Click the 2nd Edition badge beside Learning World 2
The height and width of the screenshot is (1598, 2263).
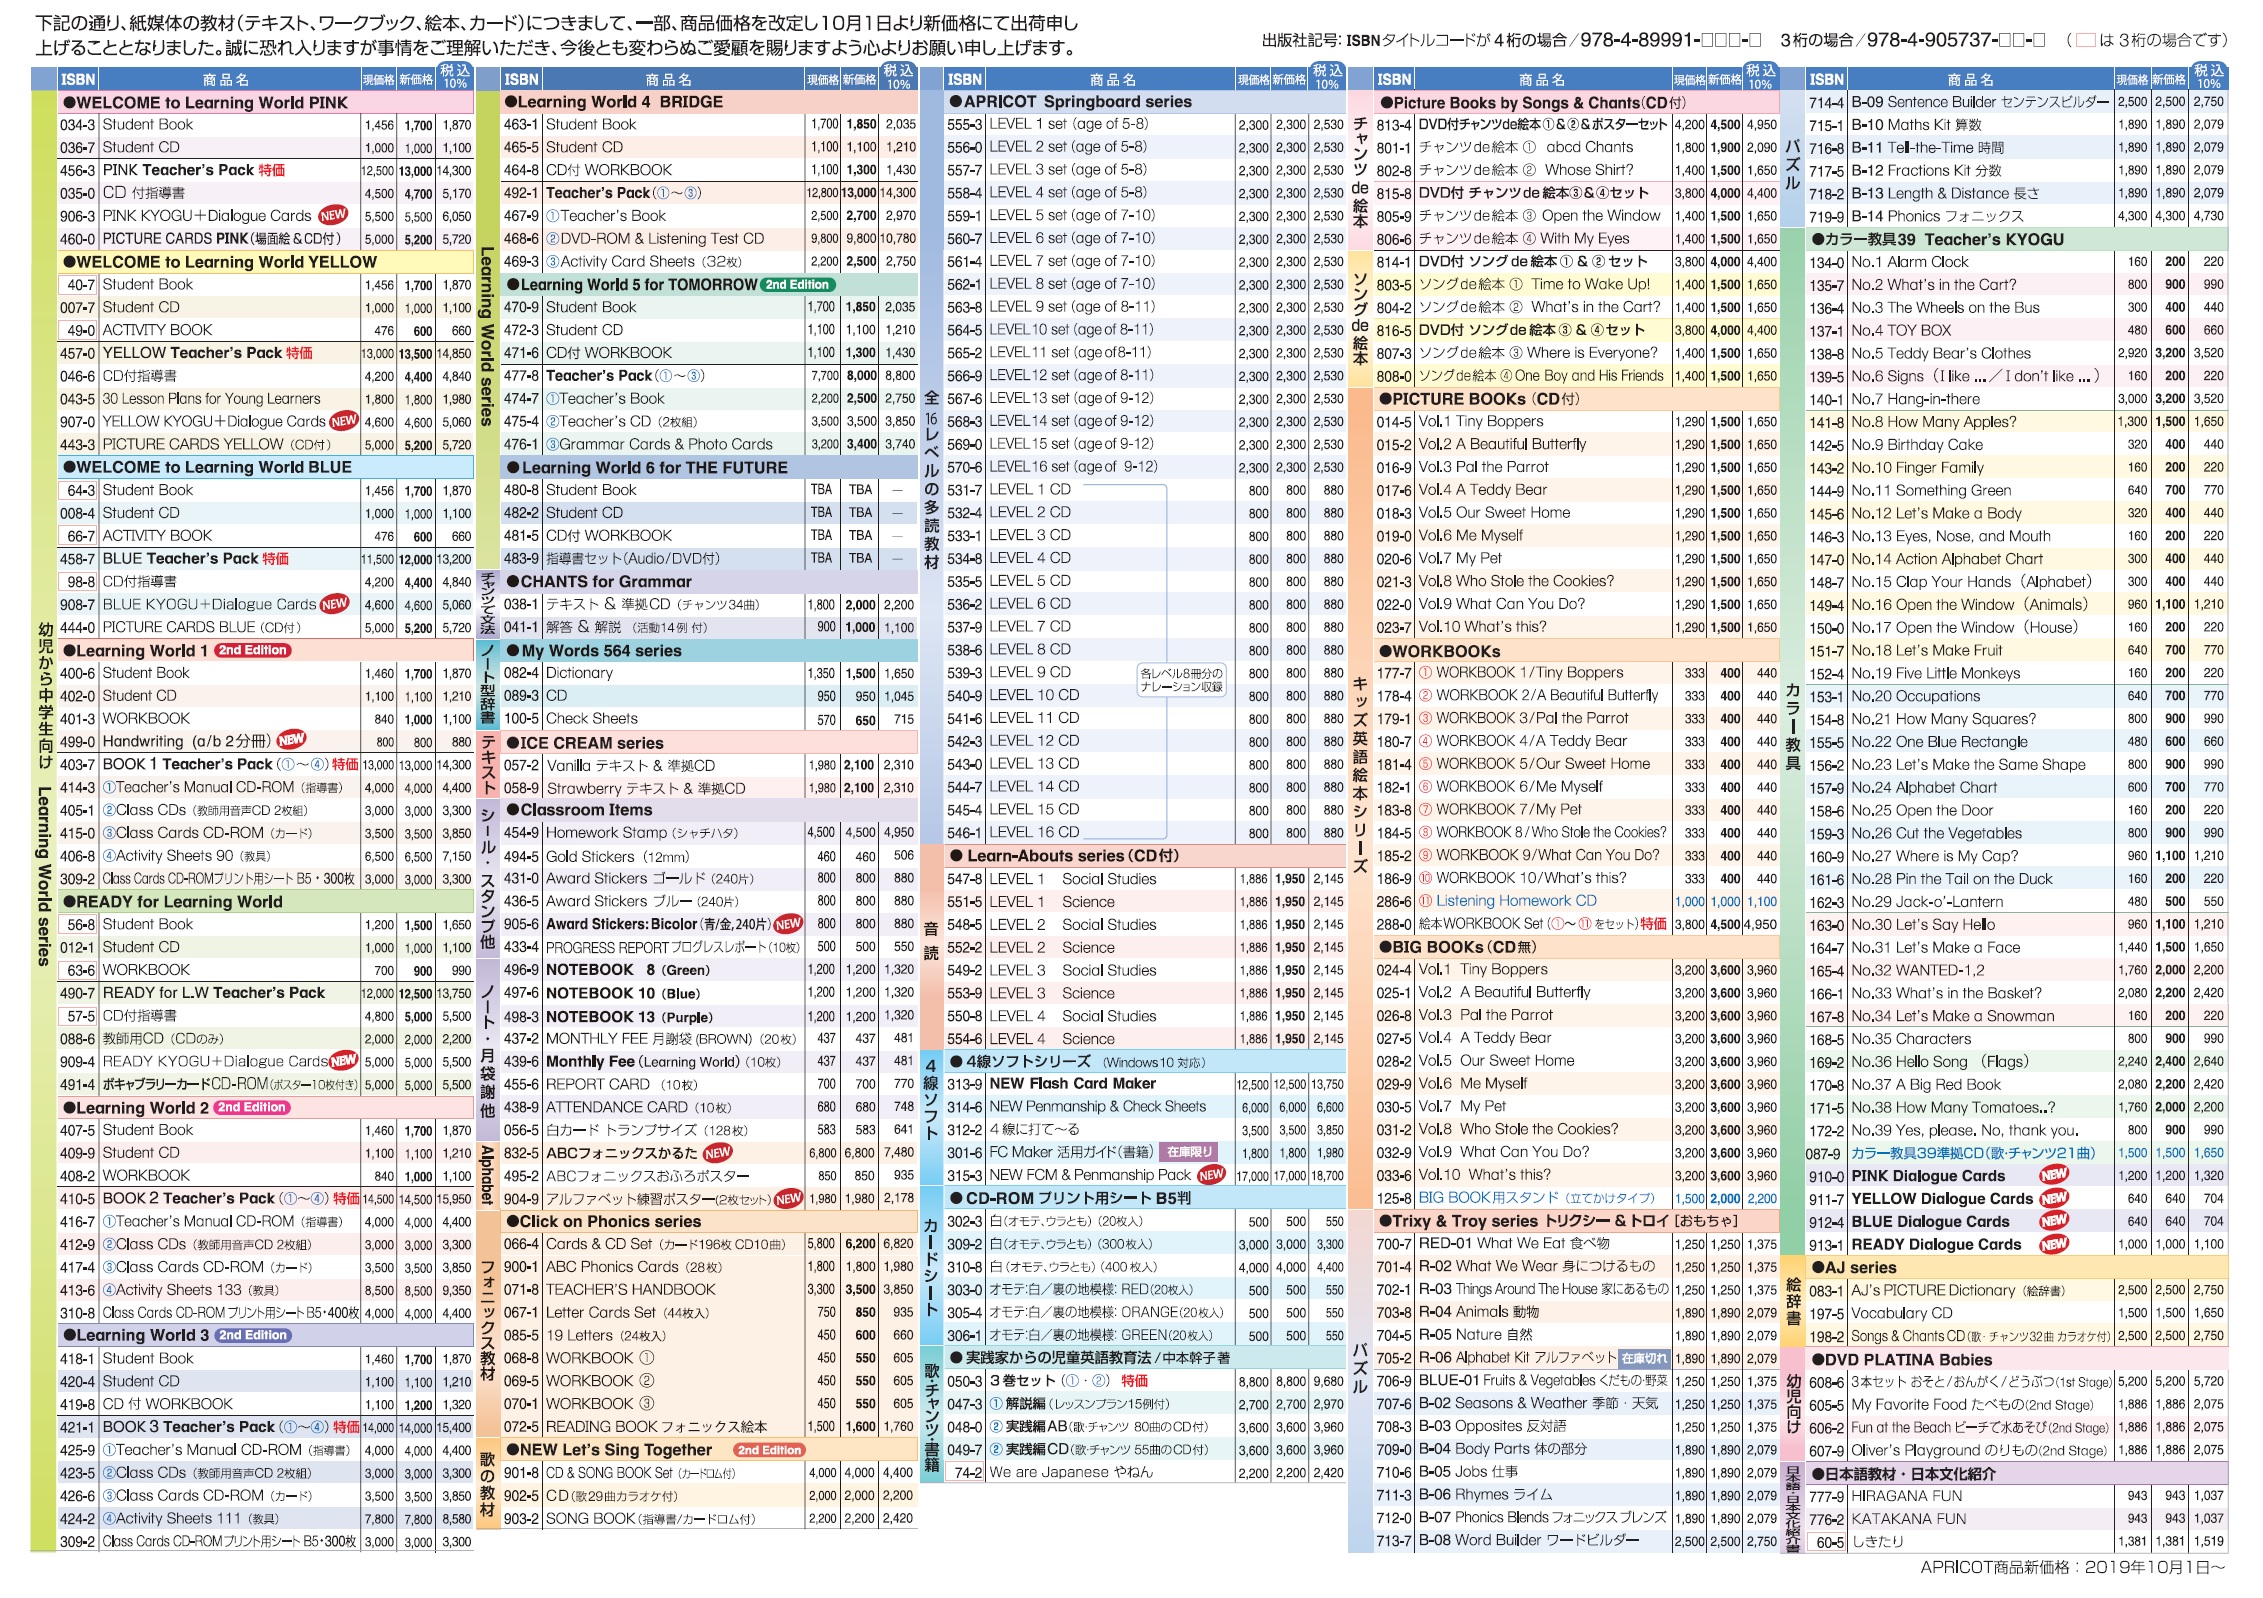[x=253, y=1107]
